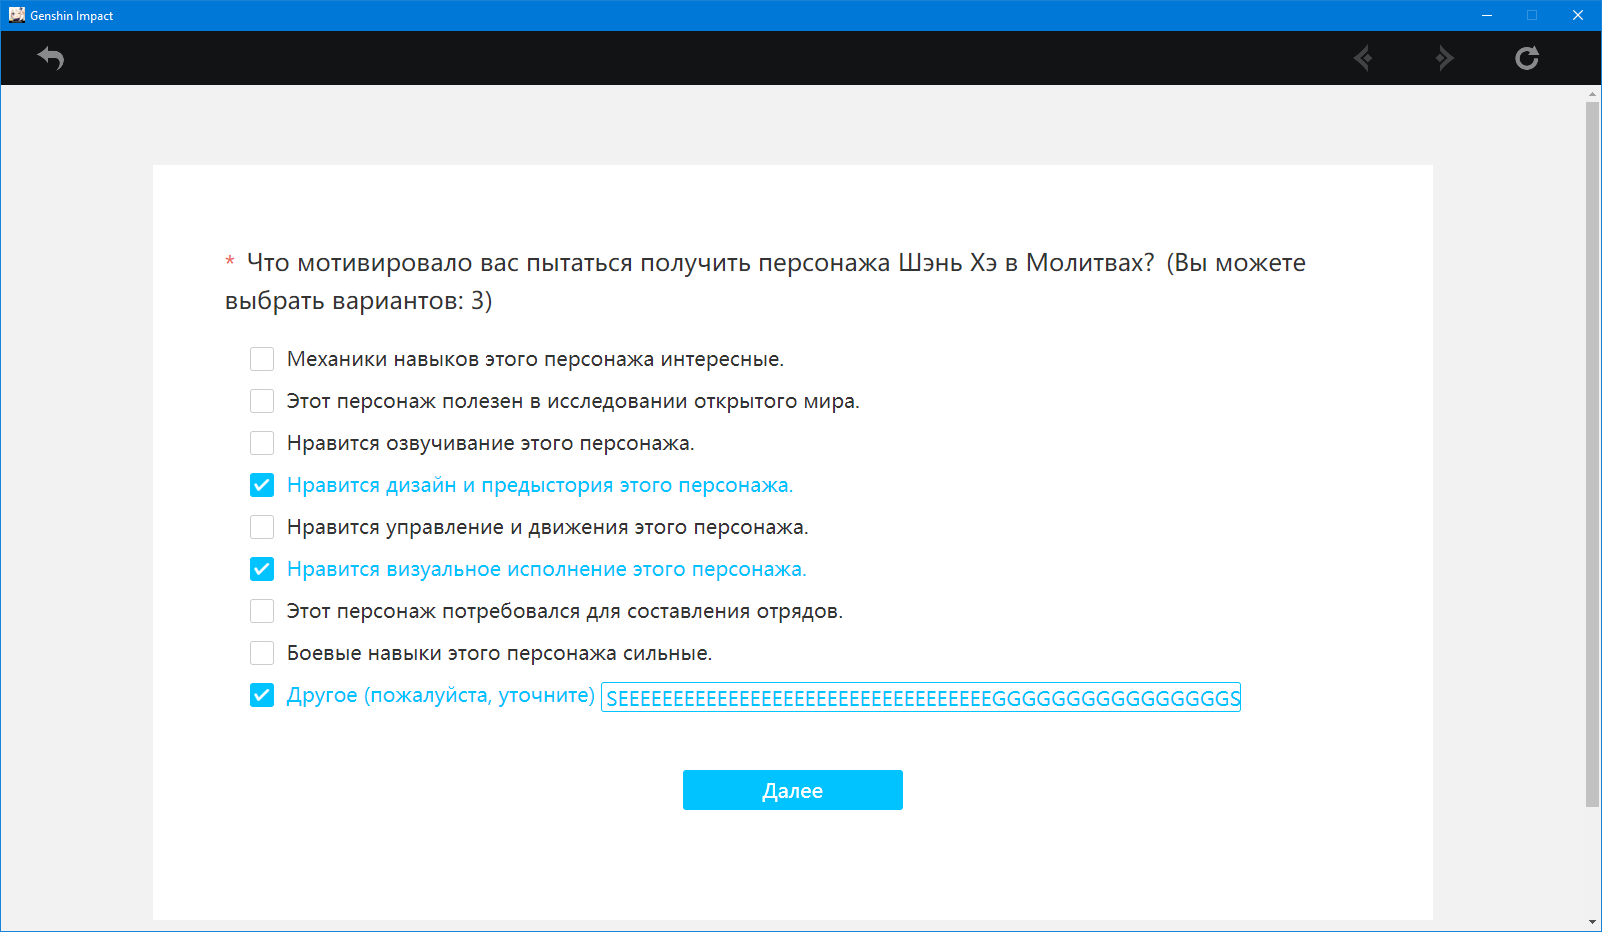
Task: Click the refresh page icon
Action: click(1527, 58)
